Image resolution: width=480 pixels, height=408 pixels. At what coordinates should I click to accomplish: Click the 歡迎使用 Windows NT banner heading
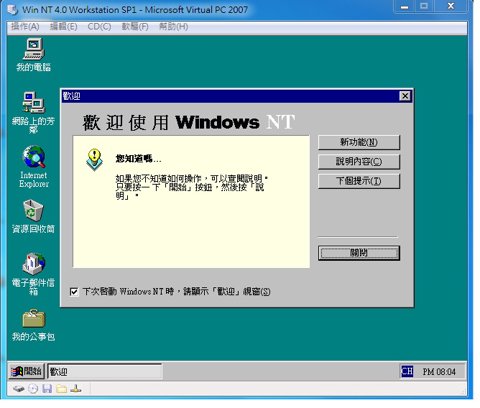[x=189, y=123]
